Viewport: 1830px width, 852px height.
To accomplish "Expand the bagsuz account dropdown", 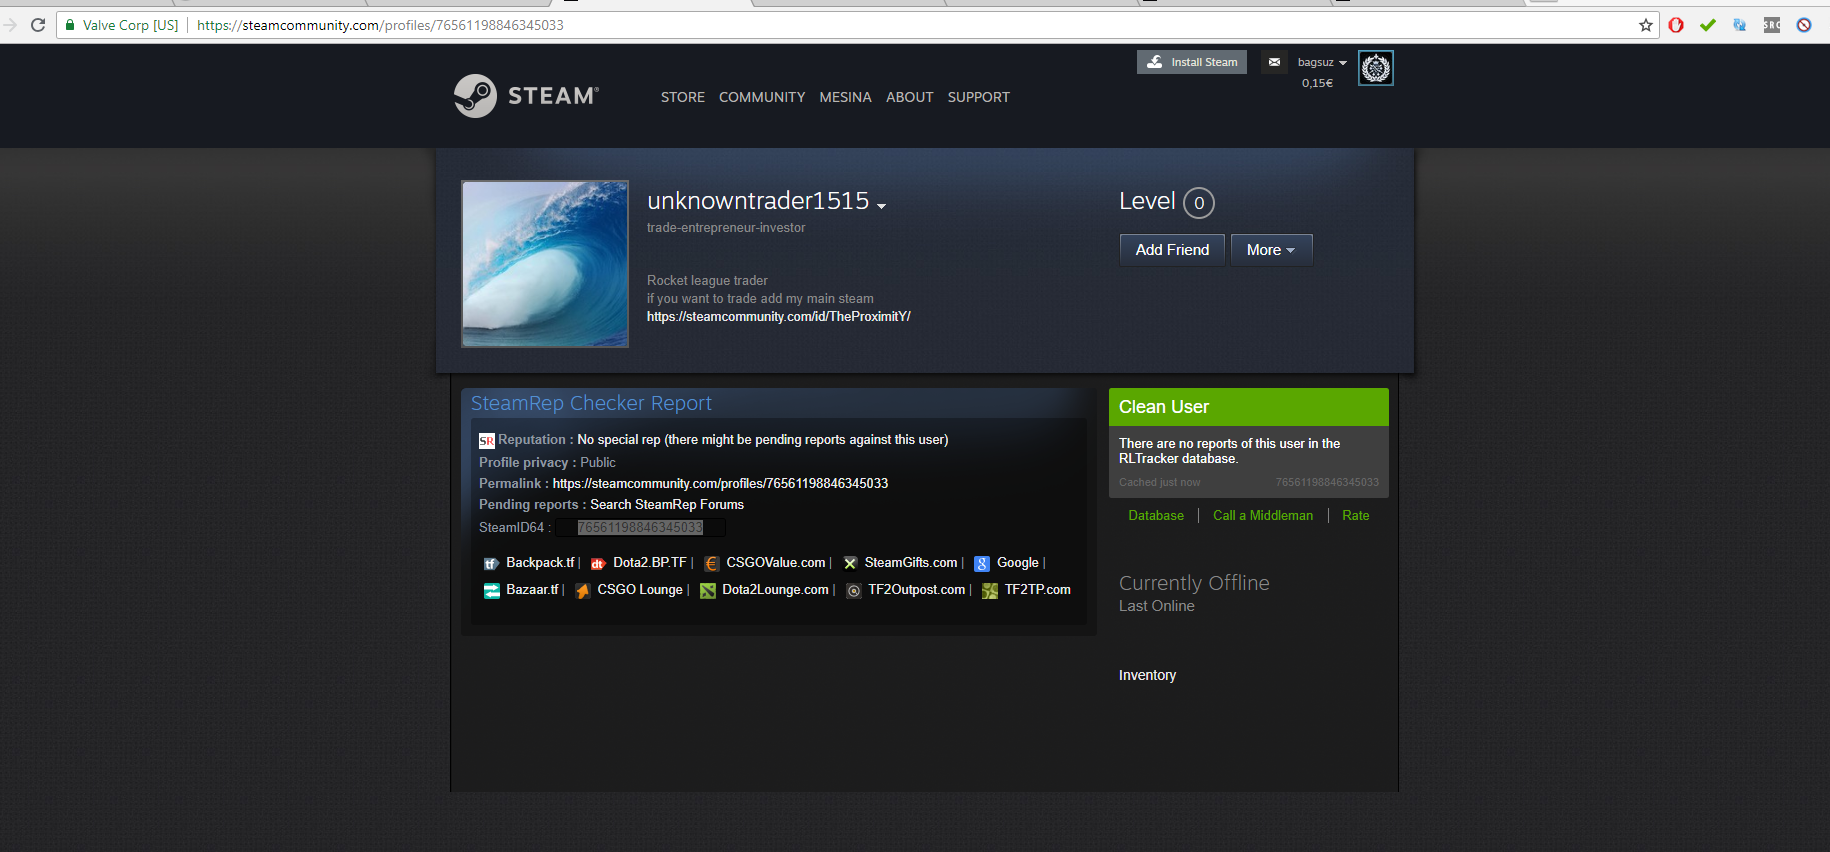I will click(1322, 62).
